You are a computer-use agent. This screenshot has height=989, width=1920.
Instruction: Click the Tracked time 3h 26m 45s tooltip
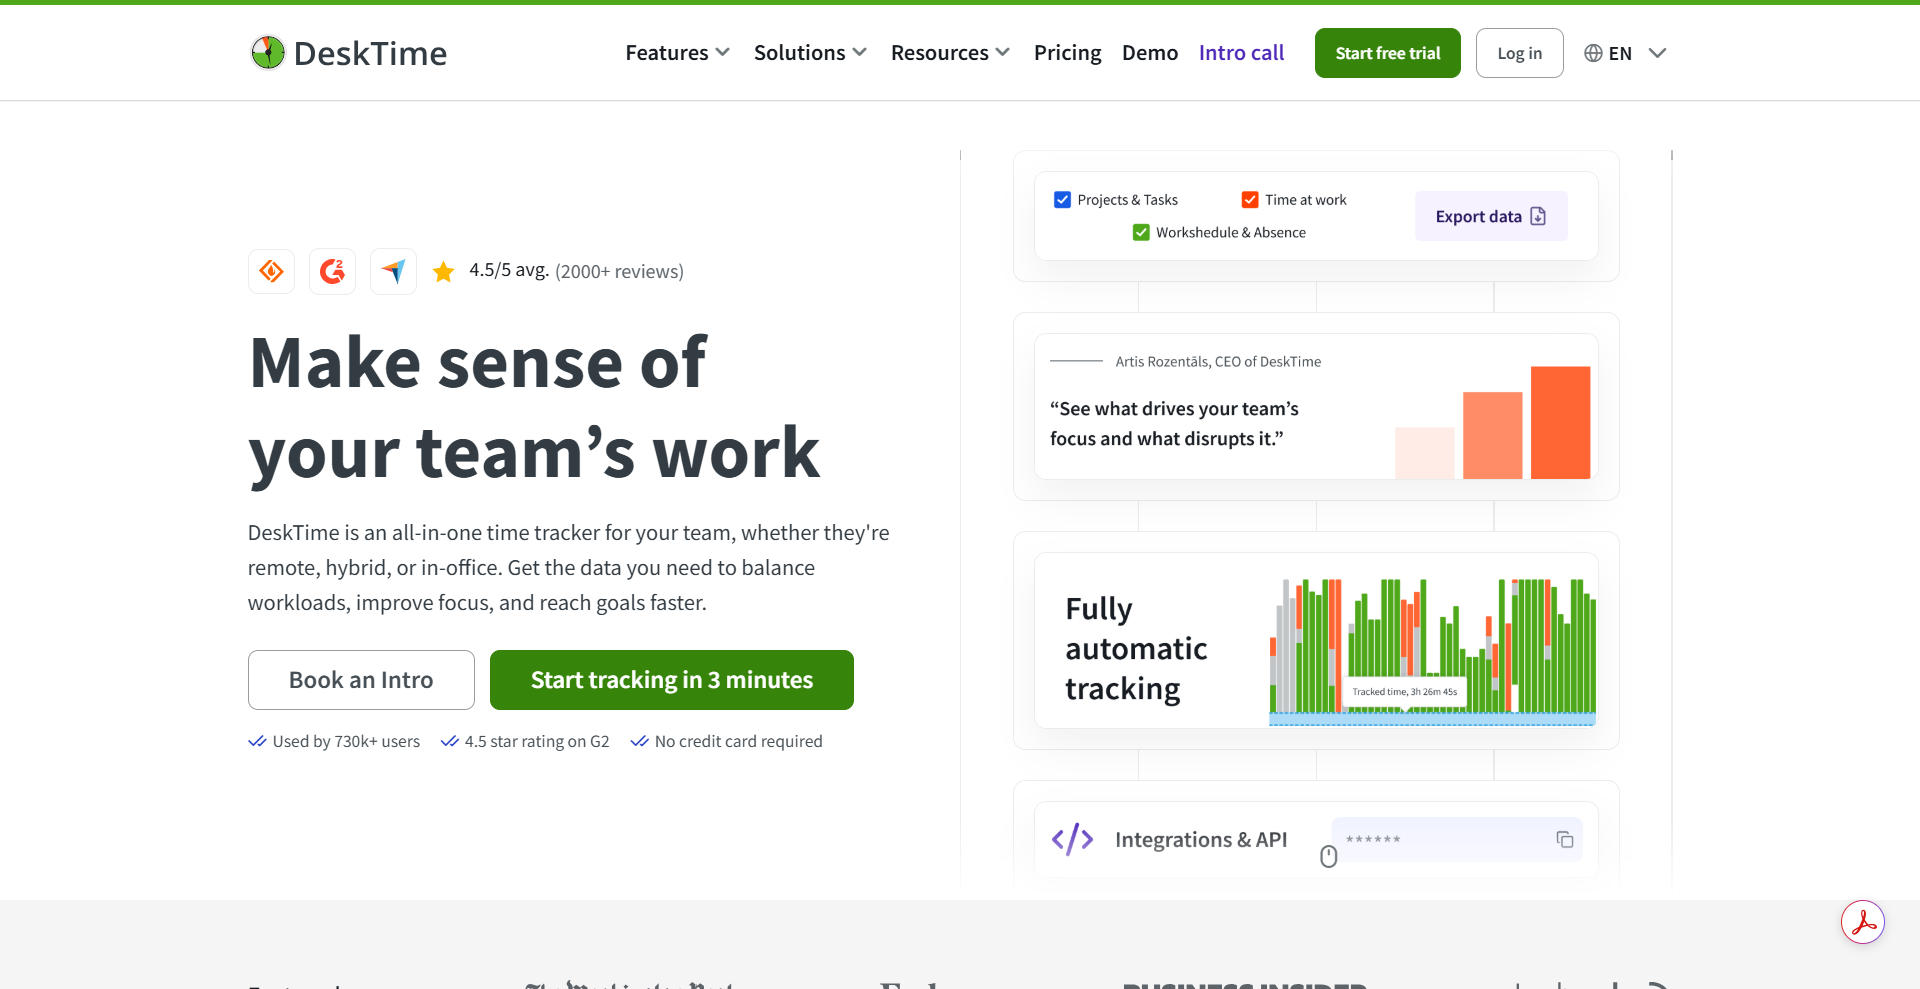1405,692
